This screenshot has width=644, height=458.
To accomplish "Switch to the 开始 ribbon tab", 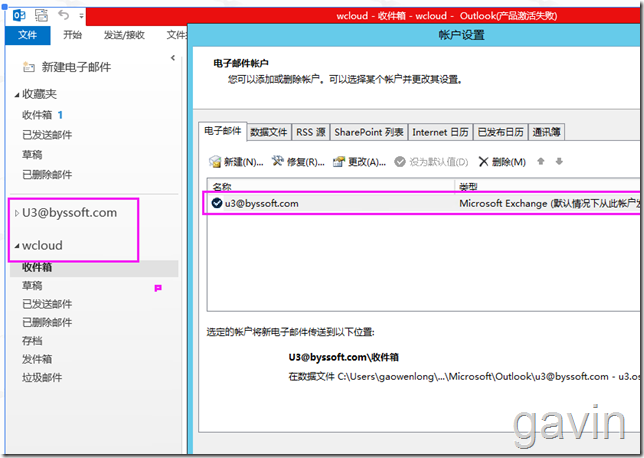I will click(x=72, y=35).
